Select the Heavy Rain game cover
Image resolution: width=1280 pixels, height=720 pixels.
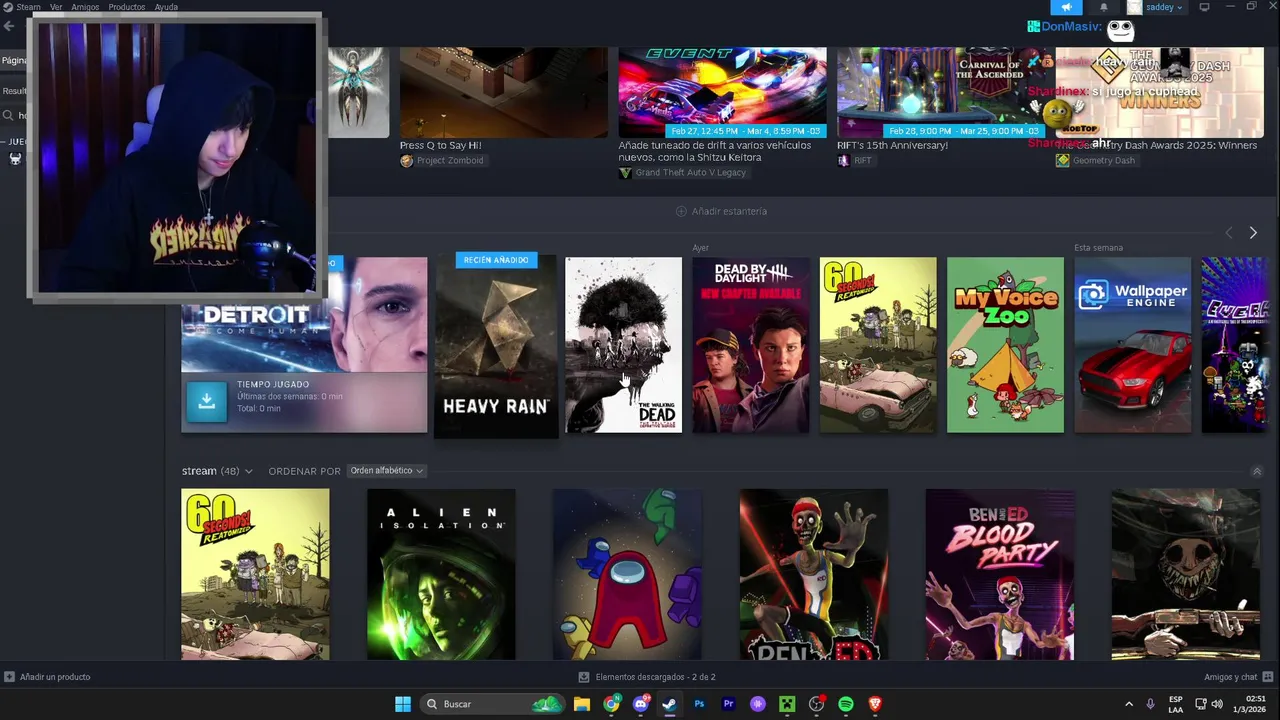pos(496,345)
